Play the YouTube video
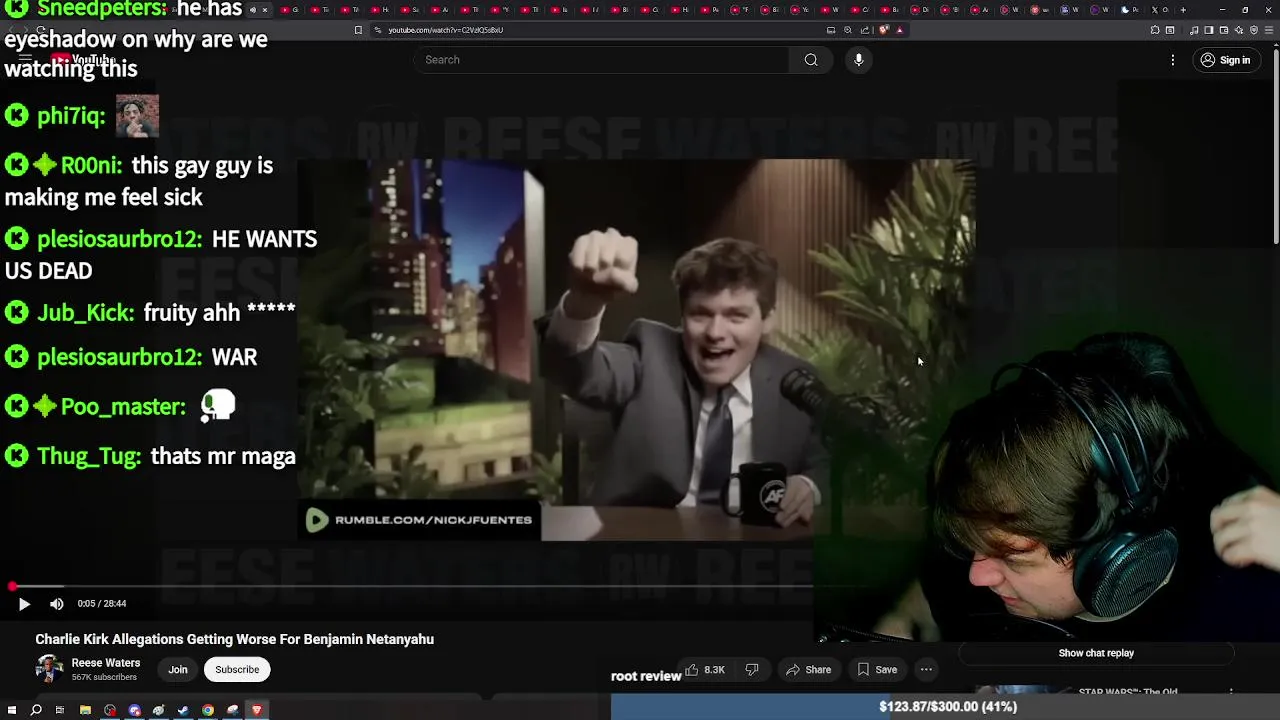Viewport: 1280px width, 720px height. pos(24,604)
